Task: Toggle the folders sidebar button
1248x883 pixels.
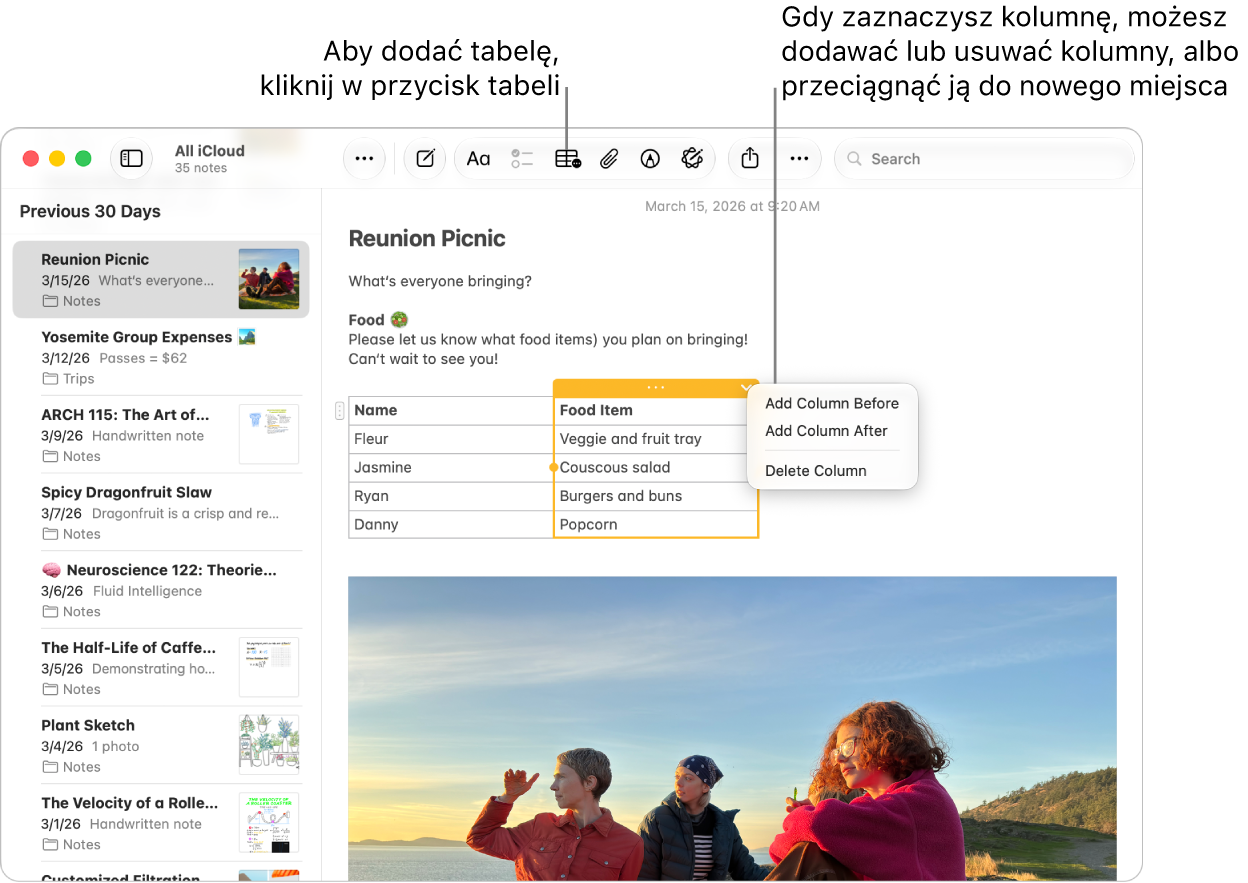Action: (132, 158)
